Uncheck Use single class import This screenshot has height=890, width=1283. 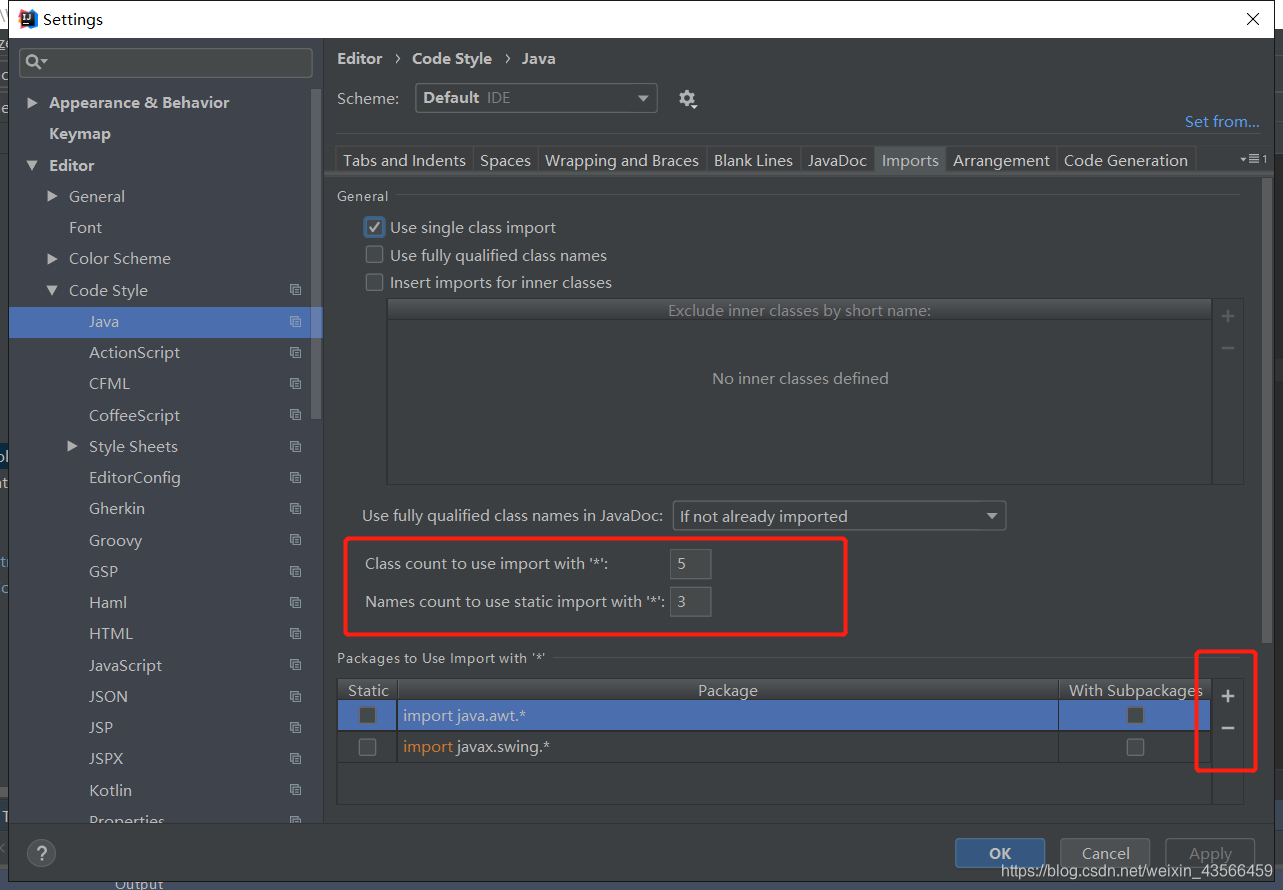[x=375, y=227]
